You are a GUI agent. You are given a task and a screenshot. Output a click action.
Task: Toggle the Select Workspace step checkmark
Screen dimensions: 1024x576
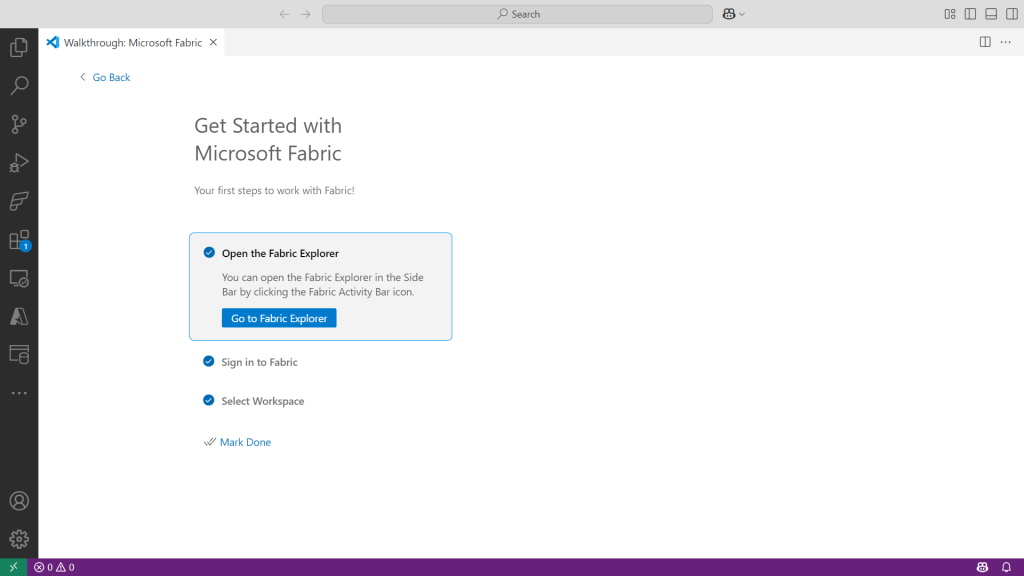(208, 400)
